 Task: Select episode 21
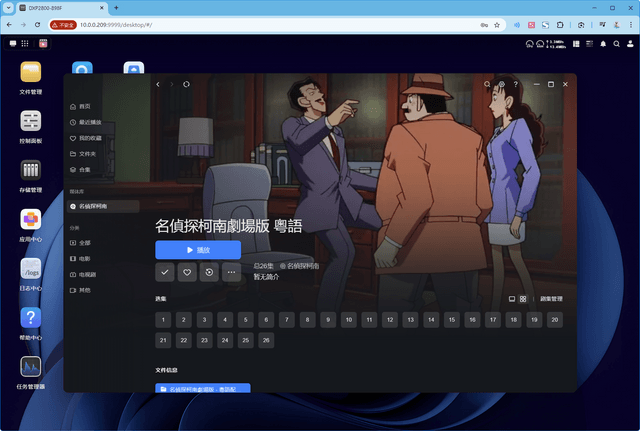tap(163, 340)
